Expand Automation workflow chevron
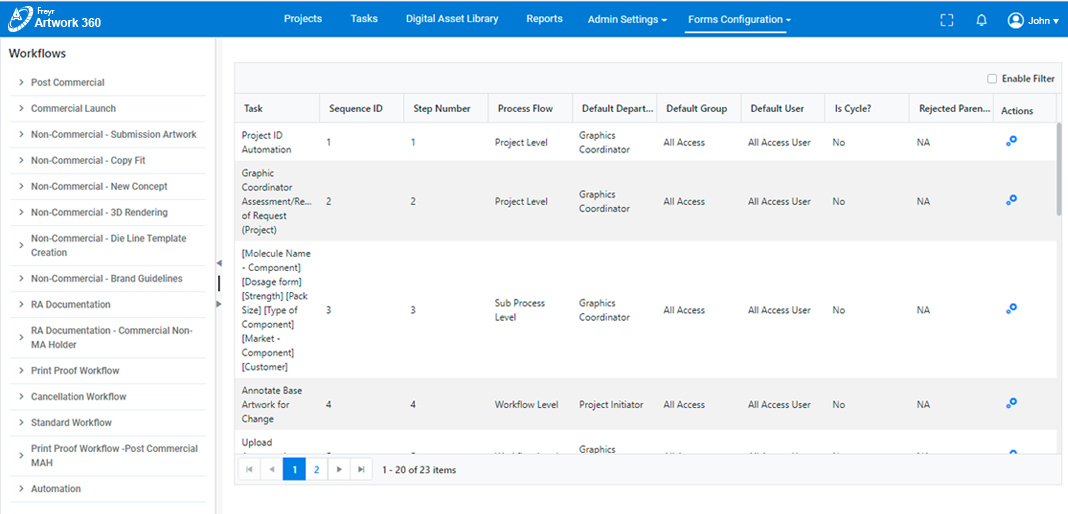The image size is (1068, 514). tap(22, 489)
